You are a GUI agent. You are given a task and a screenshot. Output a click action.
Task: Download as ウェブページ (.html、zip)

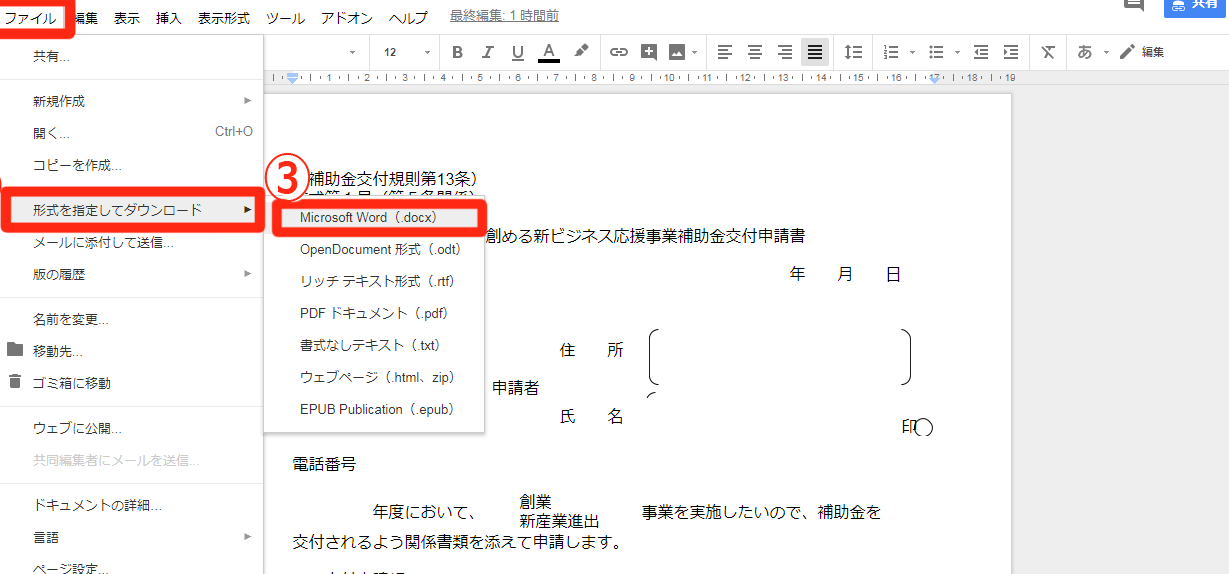point(374,377)
